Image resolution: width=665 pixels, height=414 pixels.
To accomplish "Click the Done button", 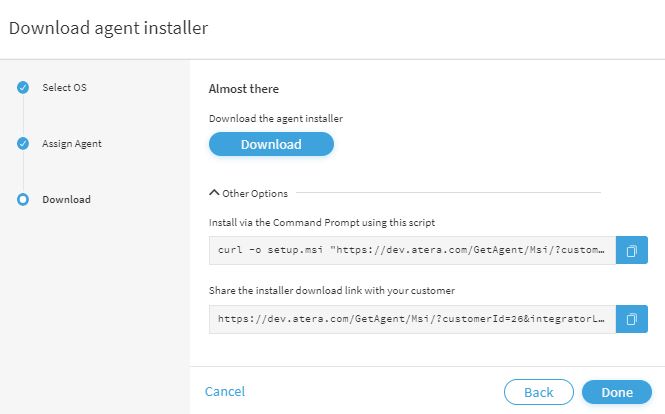I will point(617,392).
